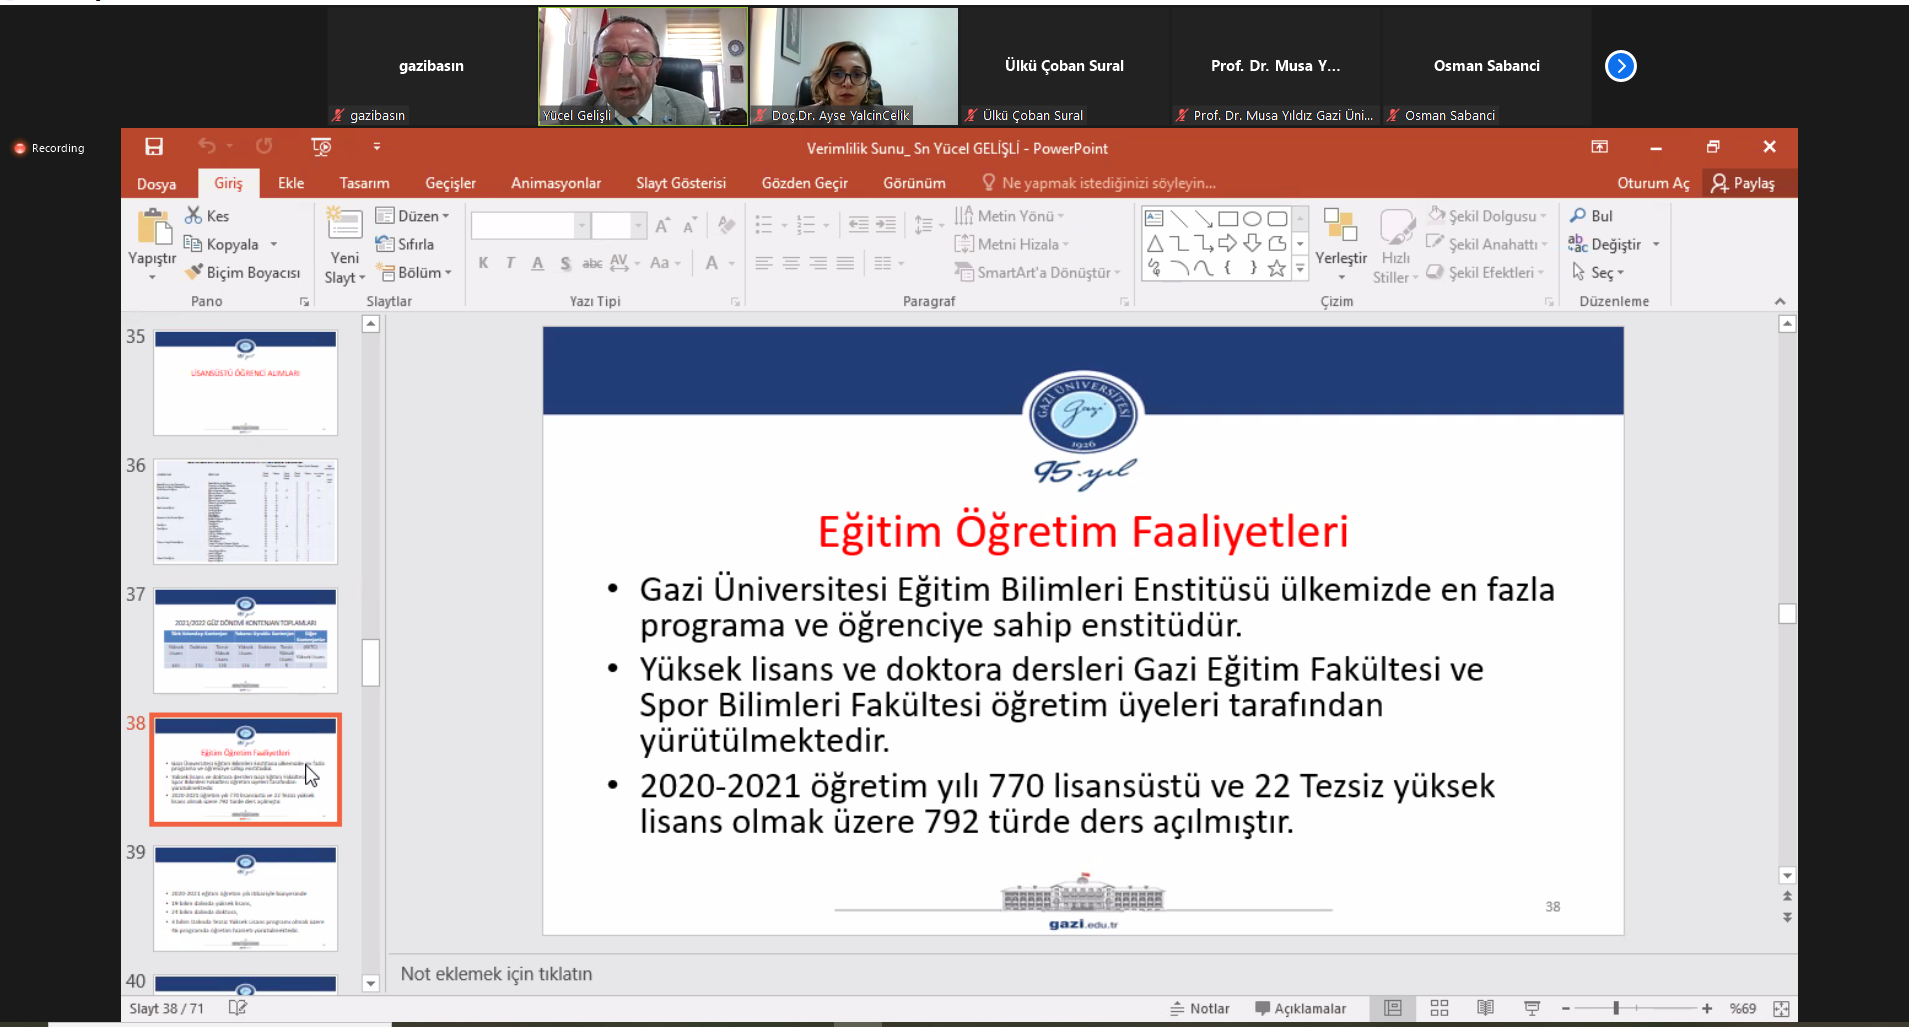Image resolution: width=1909 pixels, height=1027 pixels.
Task: Open the Bölüm section dropdown
Action: 413,272
